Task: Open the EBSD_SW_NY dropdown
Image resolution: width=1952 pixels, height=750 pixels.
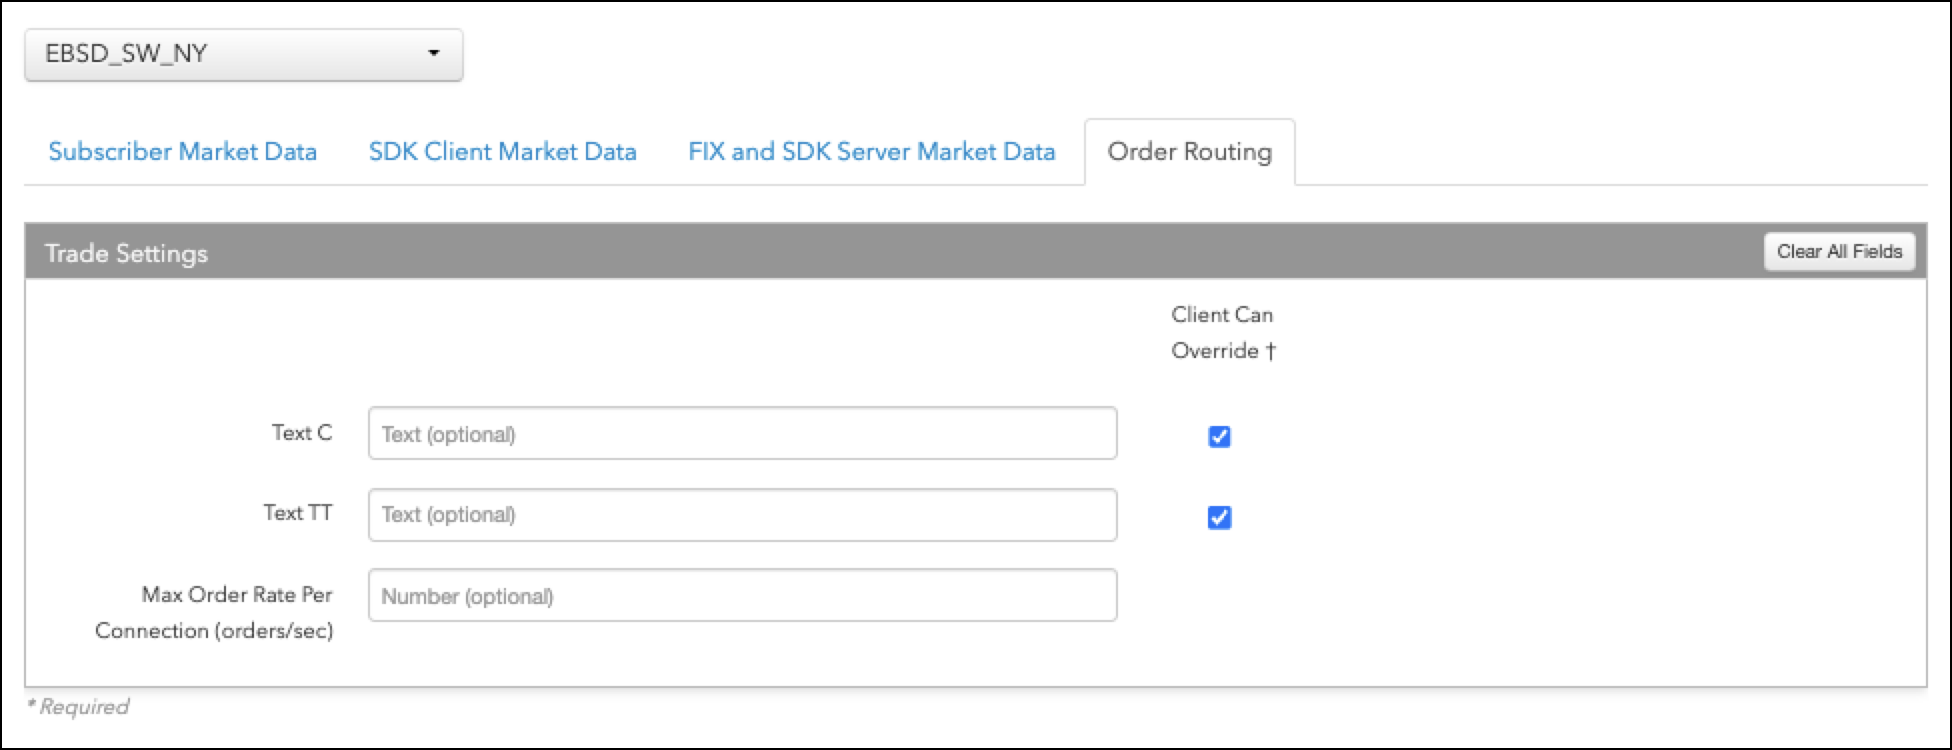Action: coord(242,54)
